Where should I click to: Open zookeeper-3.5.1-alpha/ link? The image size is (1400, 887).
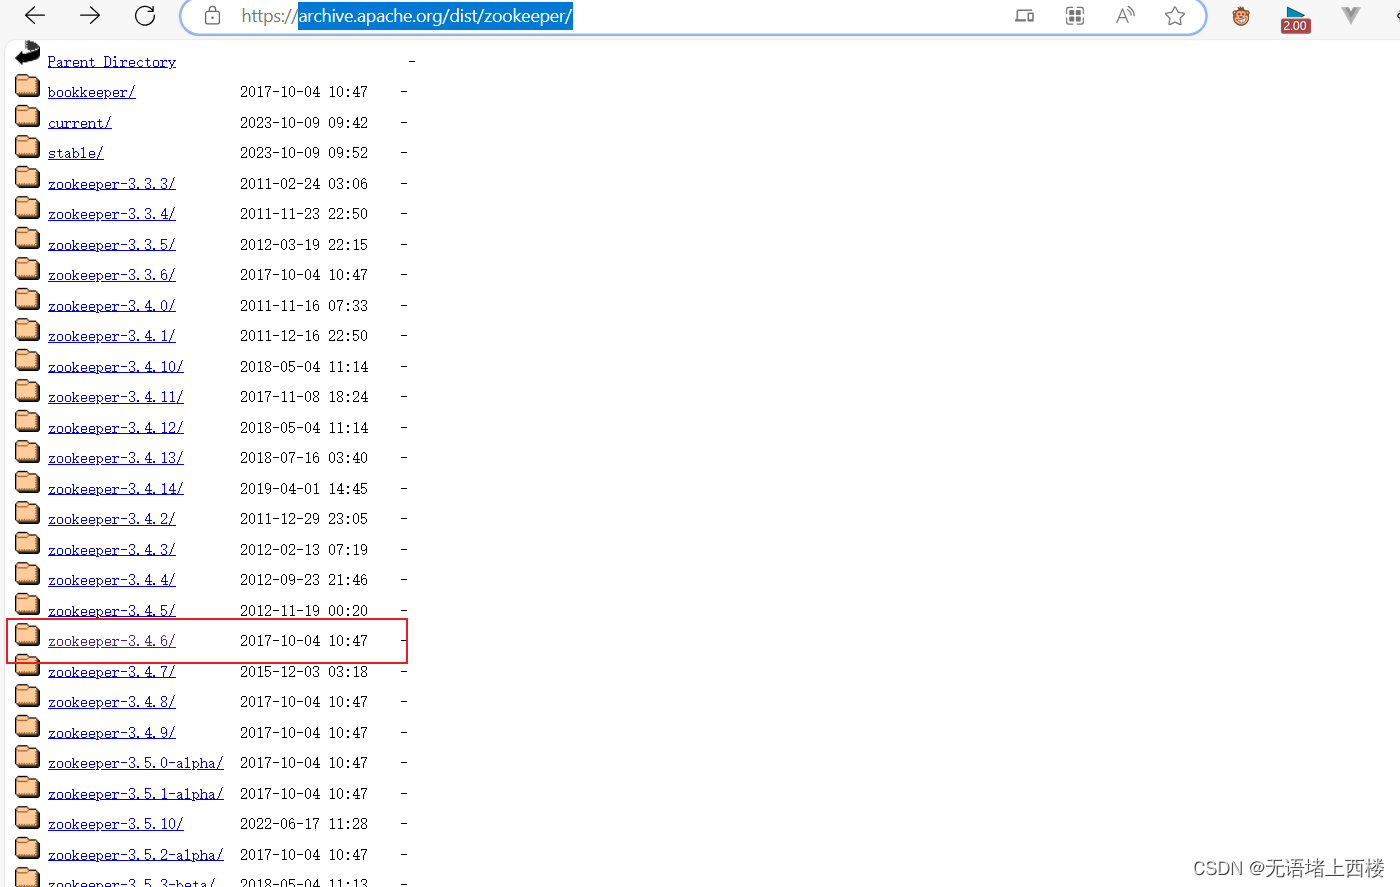click(136, 794)
